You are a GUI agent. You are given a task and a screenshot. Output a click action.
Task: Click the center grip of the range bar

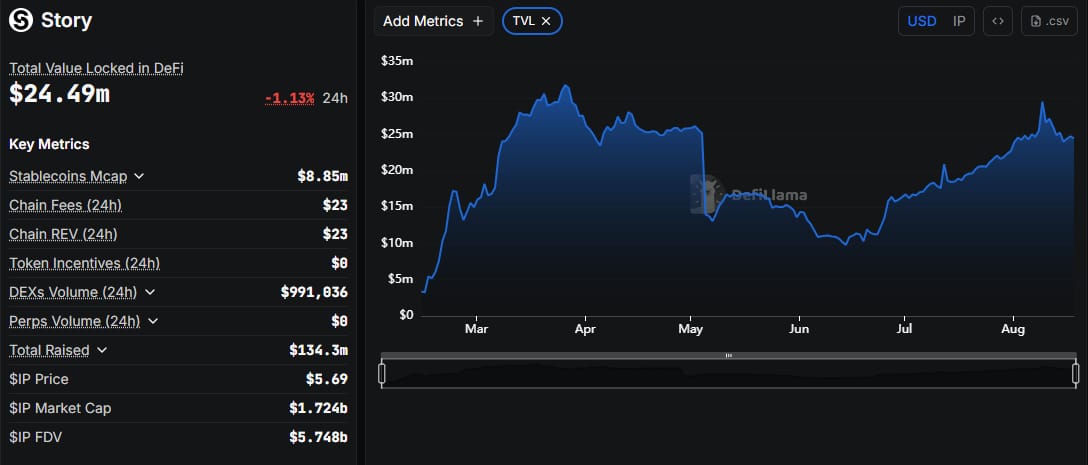(x=728, y=355)
